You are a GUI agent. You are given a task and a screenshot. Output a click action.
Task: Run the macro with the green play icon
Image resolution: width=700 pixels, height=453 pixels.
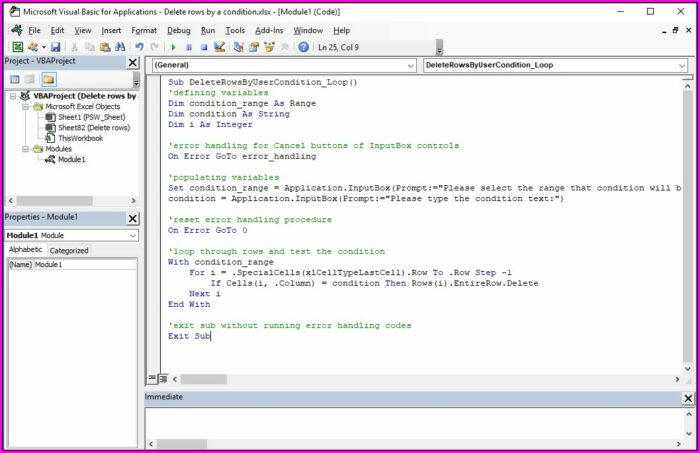coord(173,47)
